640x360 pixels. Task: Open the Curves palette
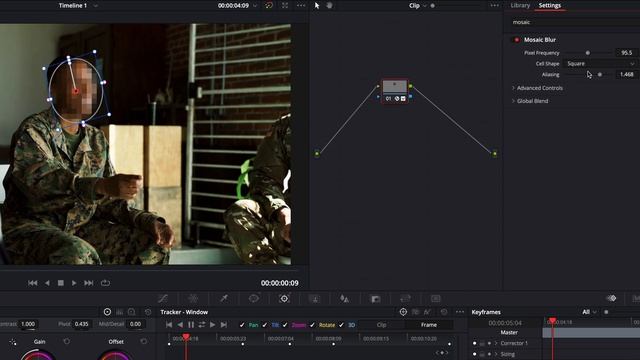tap(163, 298)
